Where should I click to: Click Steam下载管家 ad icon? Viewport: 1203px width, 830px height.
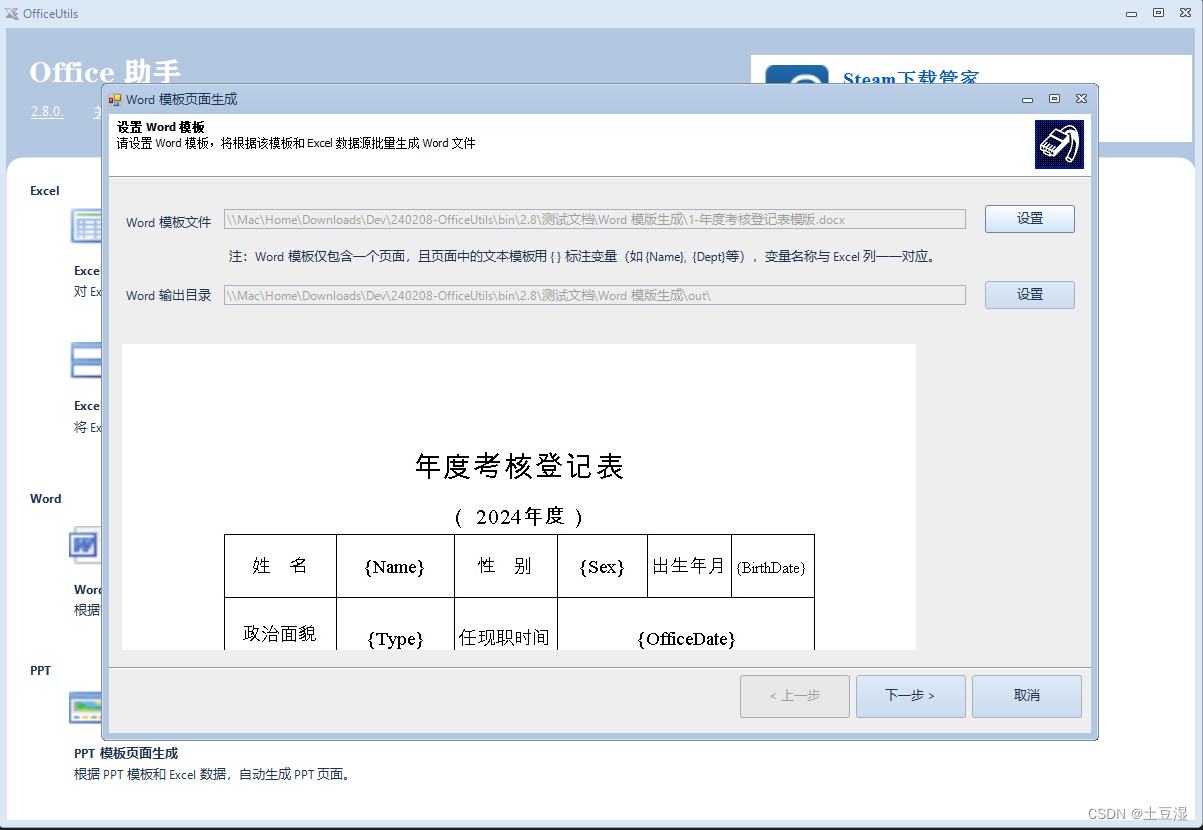[x=797, y=75]
